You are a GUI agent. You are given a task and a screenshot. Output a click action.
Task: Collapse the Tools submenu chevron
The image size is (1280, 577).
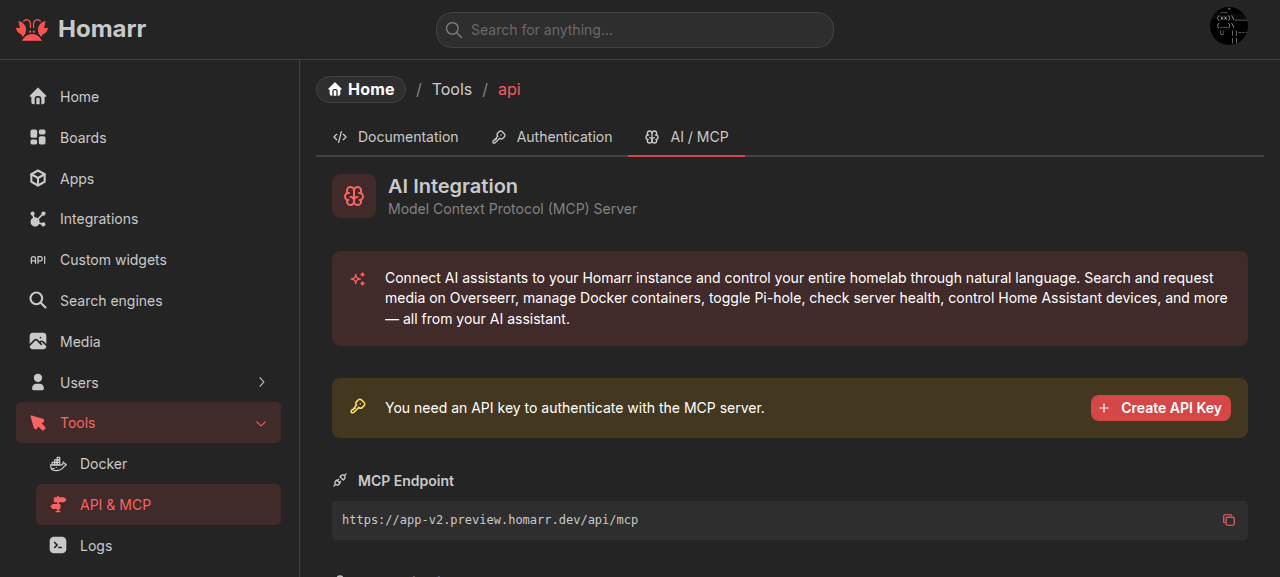click(x=262, y=423)
